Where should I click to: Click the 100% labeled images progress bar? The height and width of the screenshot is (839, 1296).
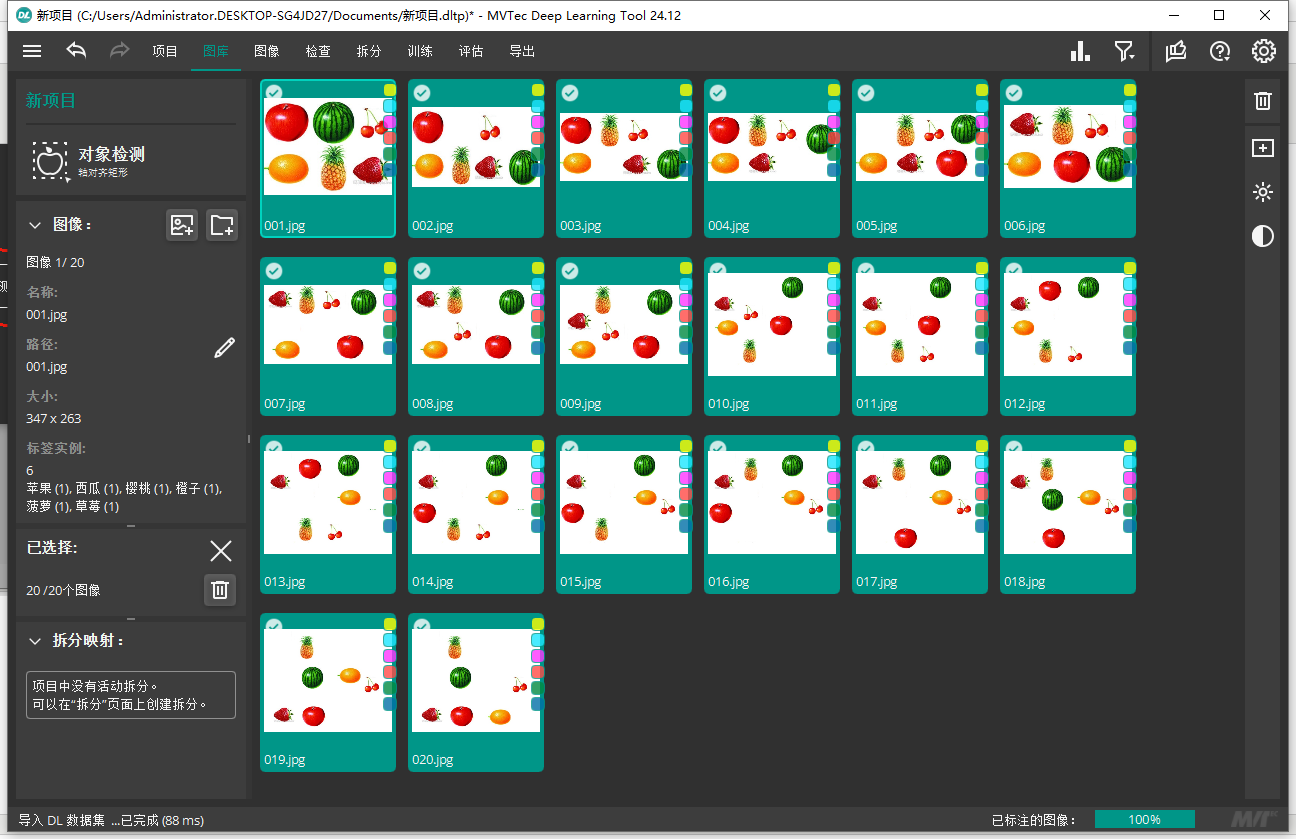pos(1145,820)
